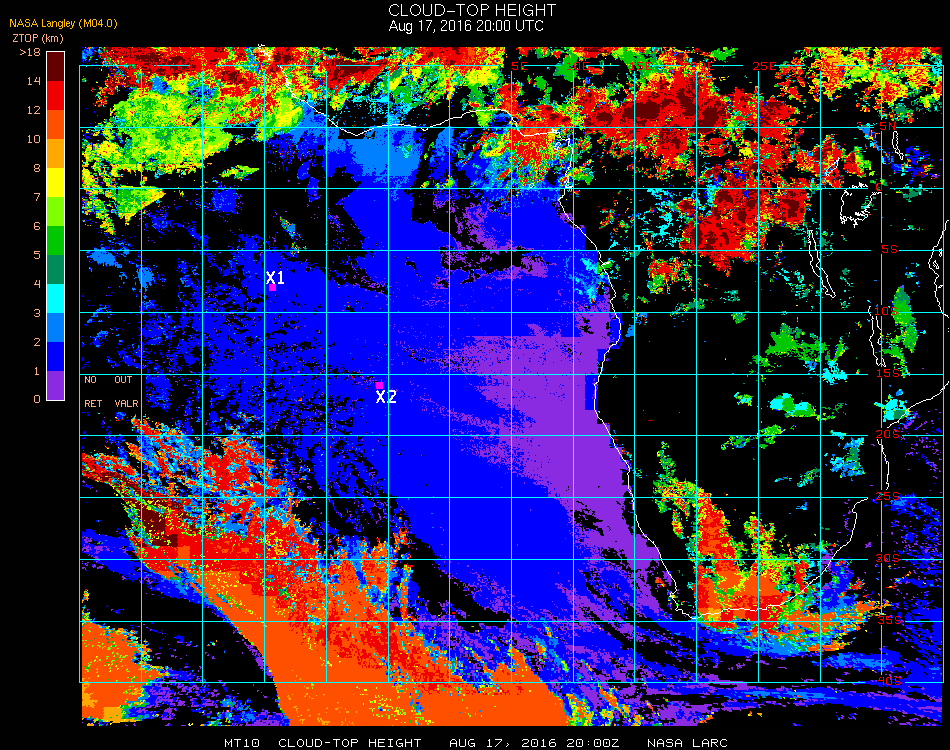
Task: Select the green 5-6 km legend swatch
Action: point(55,241)
